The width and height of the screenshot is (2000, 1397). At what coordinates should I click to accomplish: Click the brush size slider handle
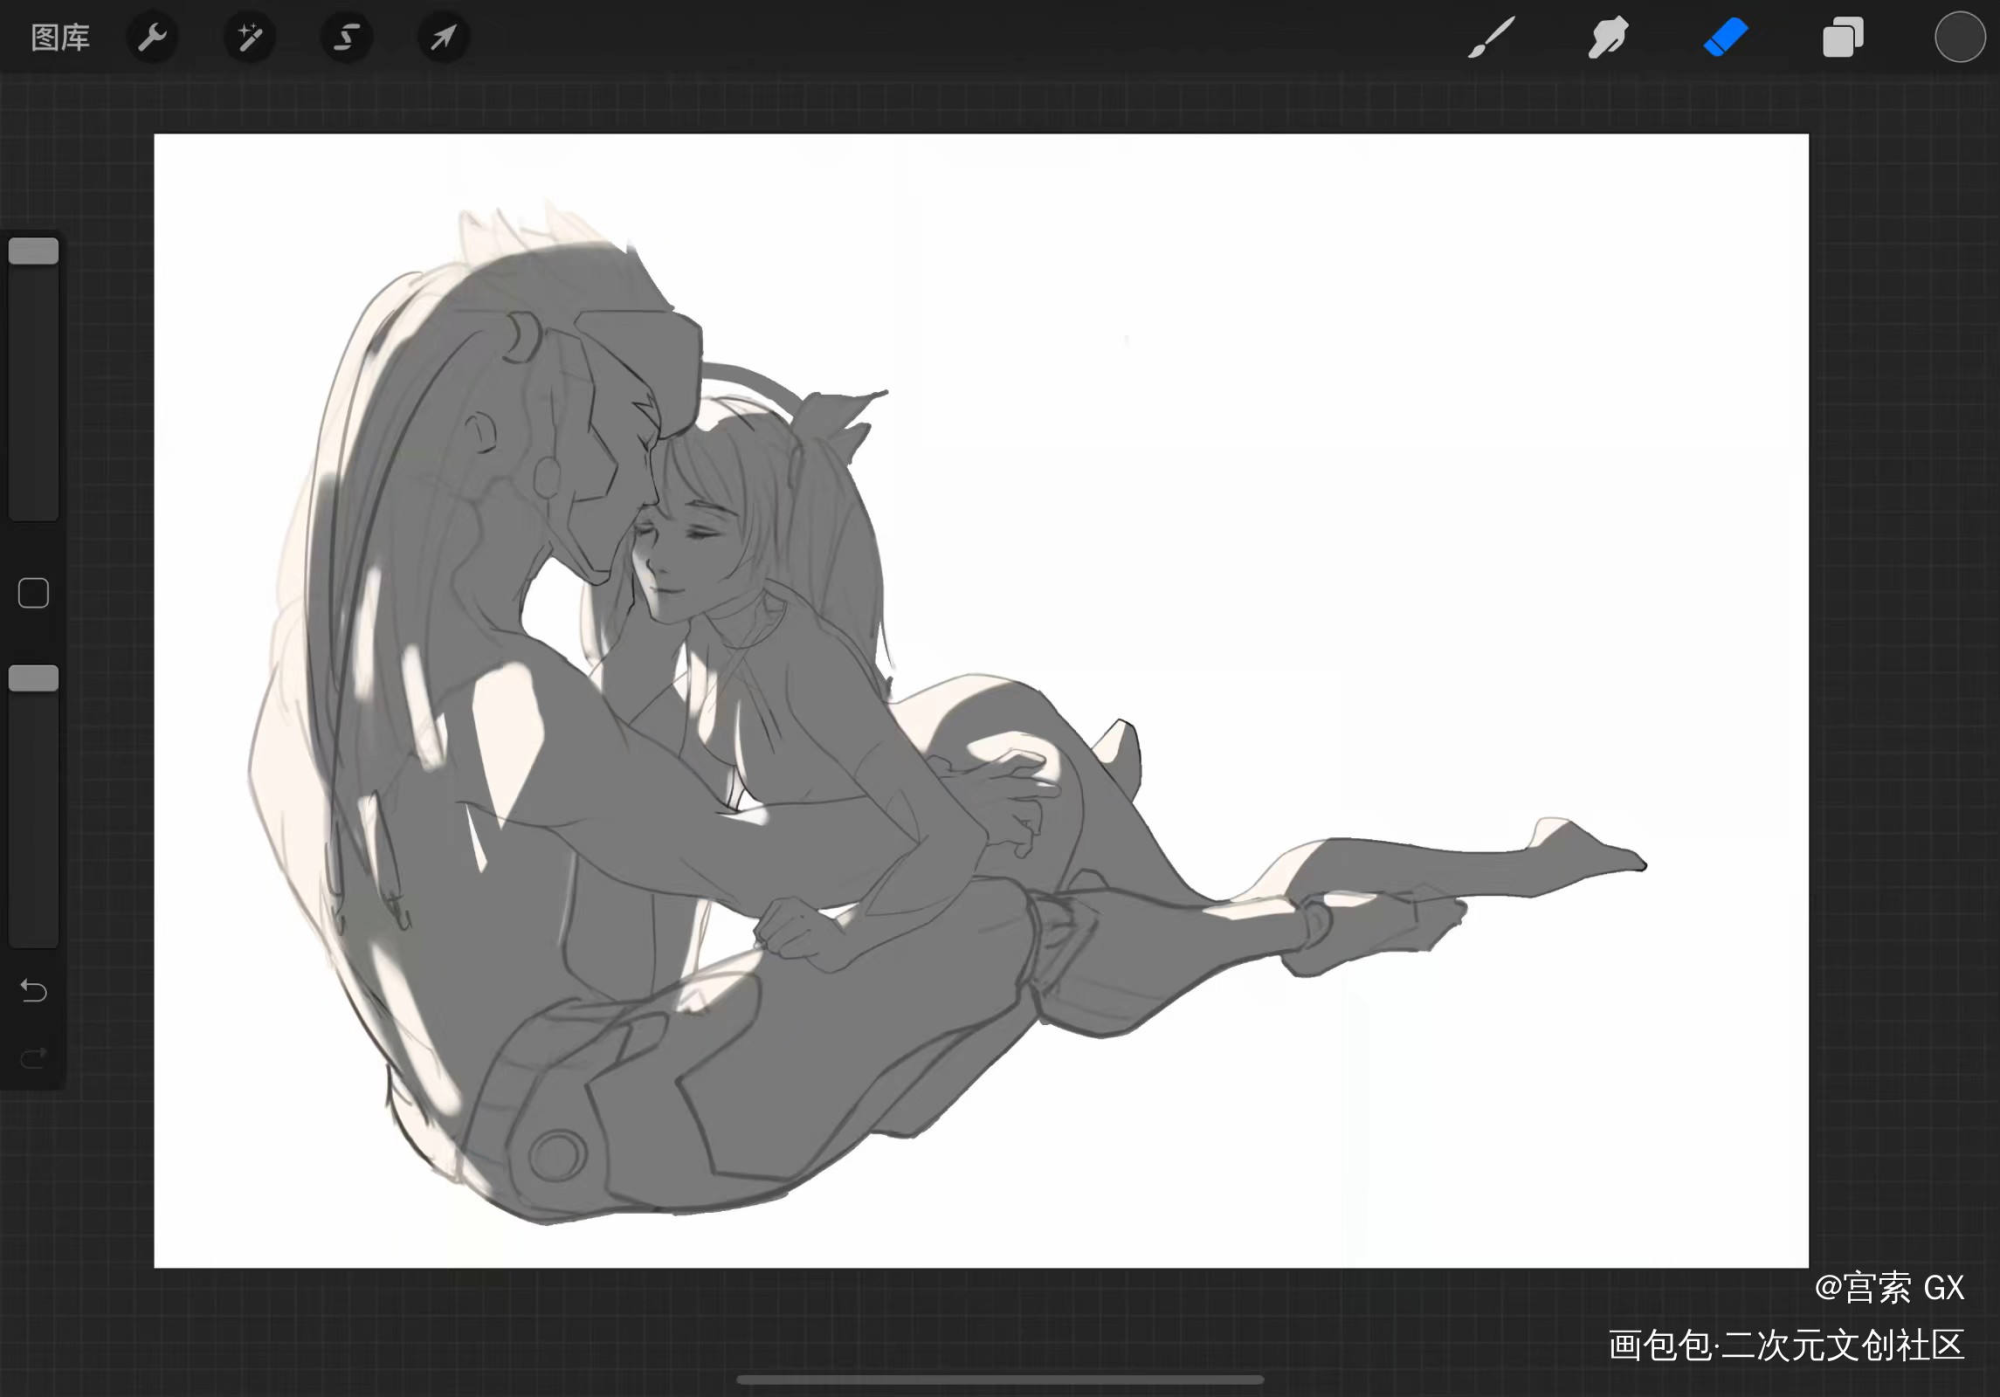[x=34, y=251]
